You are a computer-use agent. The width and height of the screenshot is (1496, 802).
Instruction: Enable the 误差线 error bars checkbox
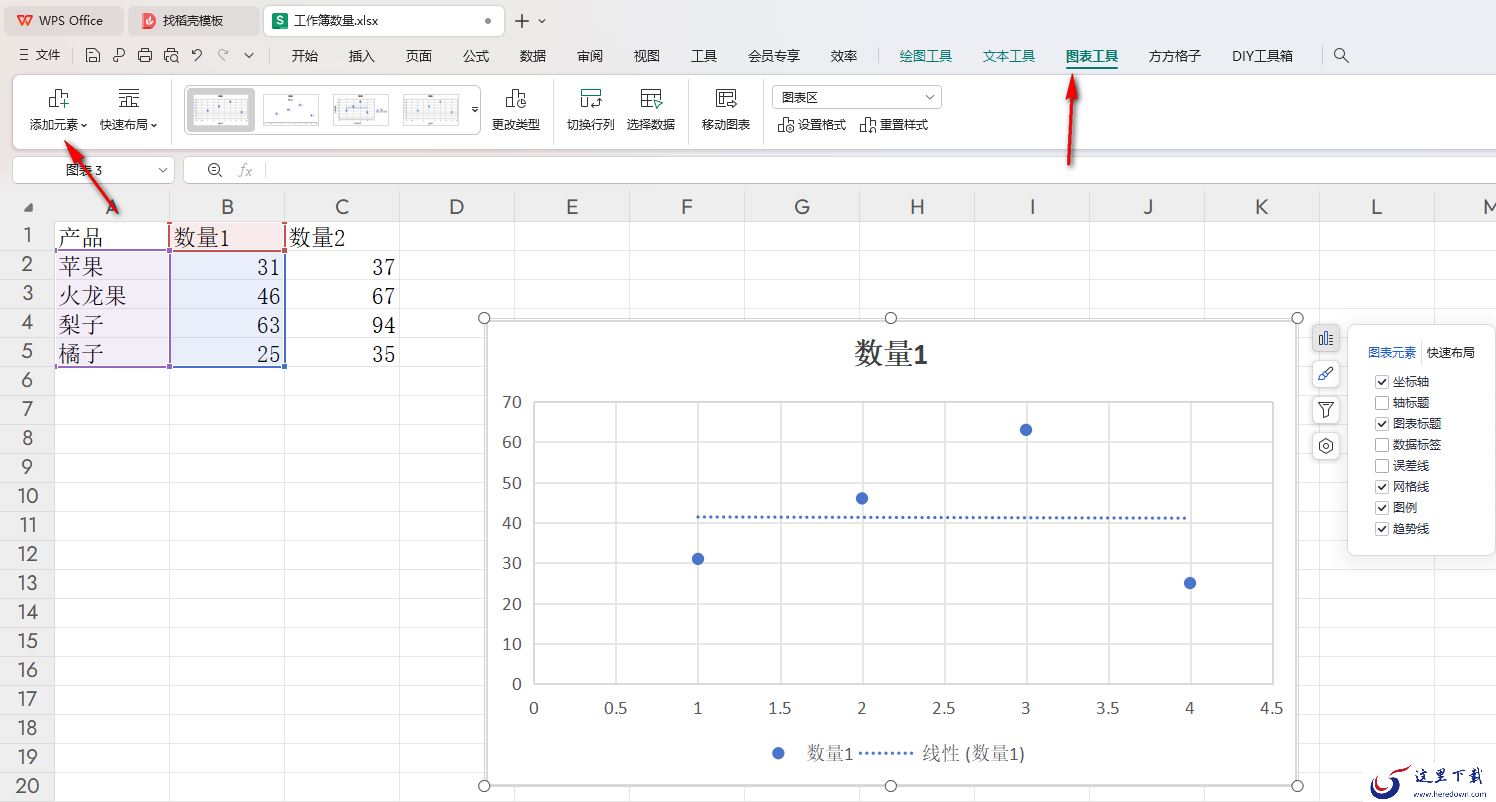tap(1382, 466)
